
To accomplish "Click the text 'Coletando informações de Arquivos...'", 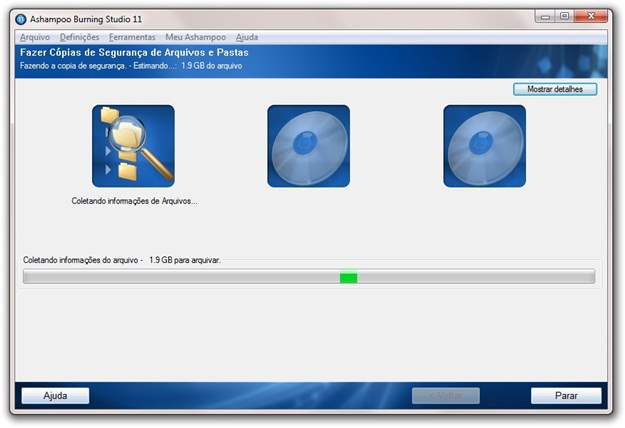I will 134,201.
